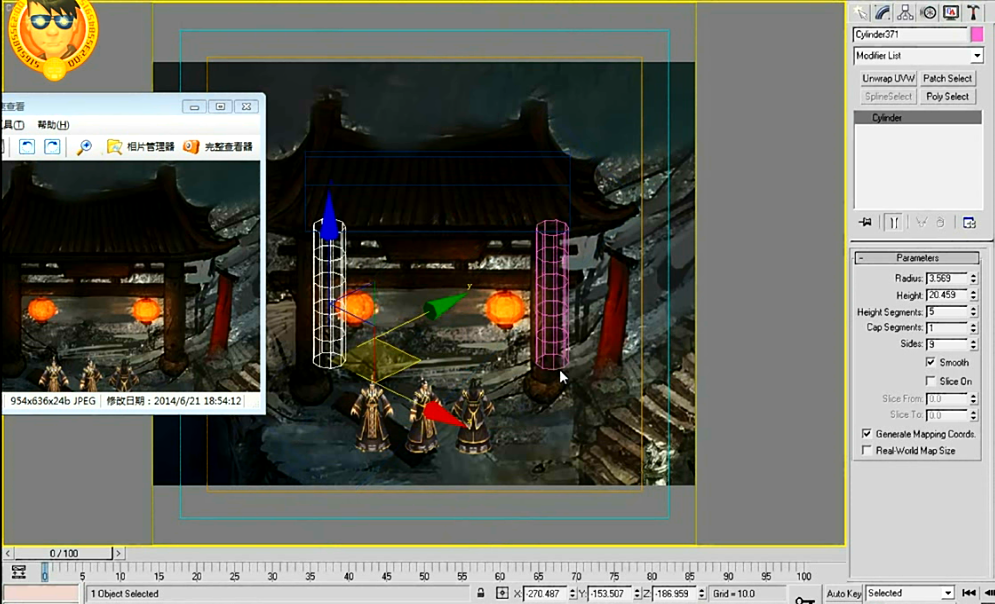
Task: Open the Display panel tab
Action: click(951, 13)
